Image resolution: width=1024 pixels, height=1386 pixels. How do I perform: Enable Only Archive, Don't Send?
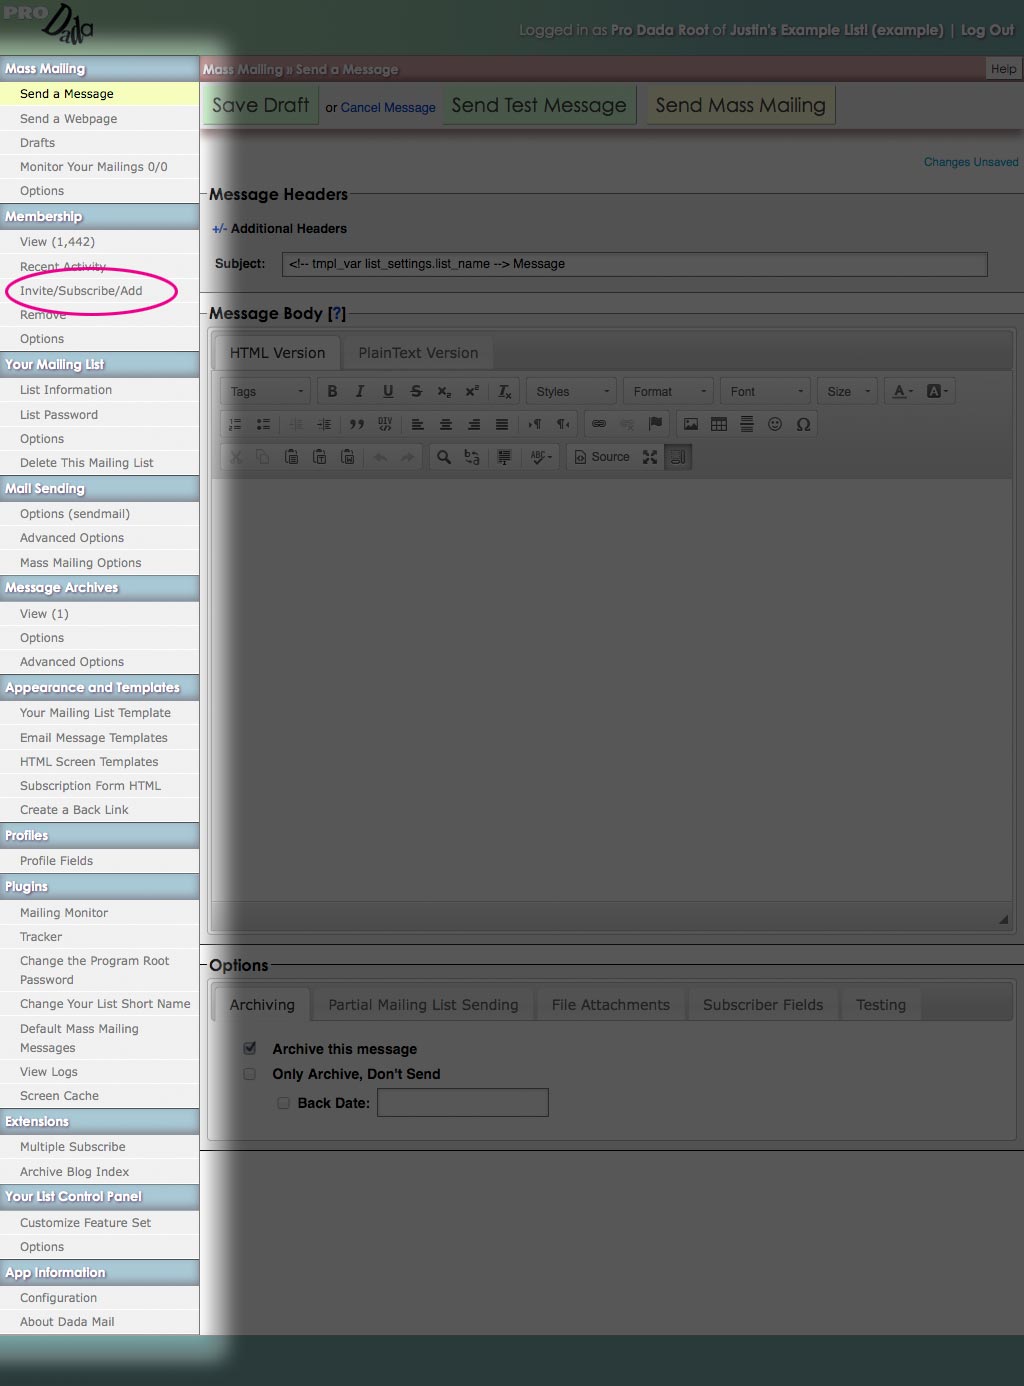pyautogui.click(x=250, y=1074)
